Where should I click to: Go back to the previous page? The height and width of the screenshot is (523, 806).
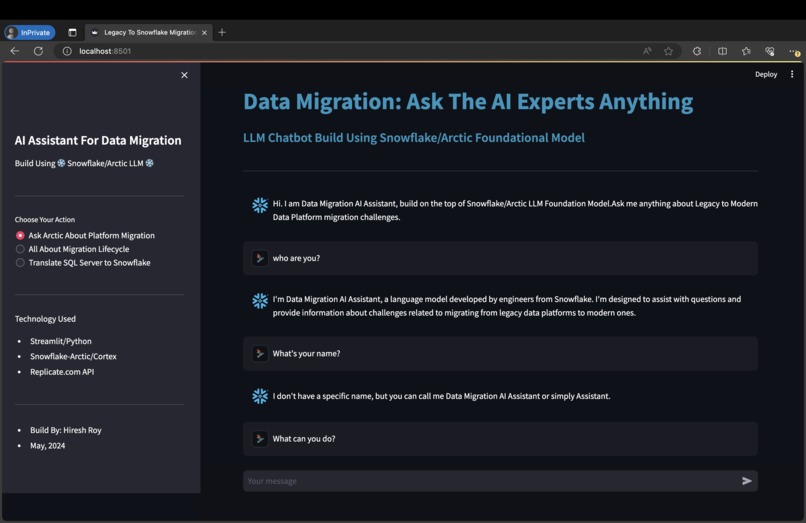[15, 51]
